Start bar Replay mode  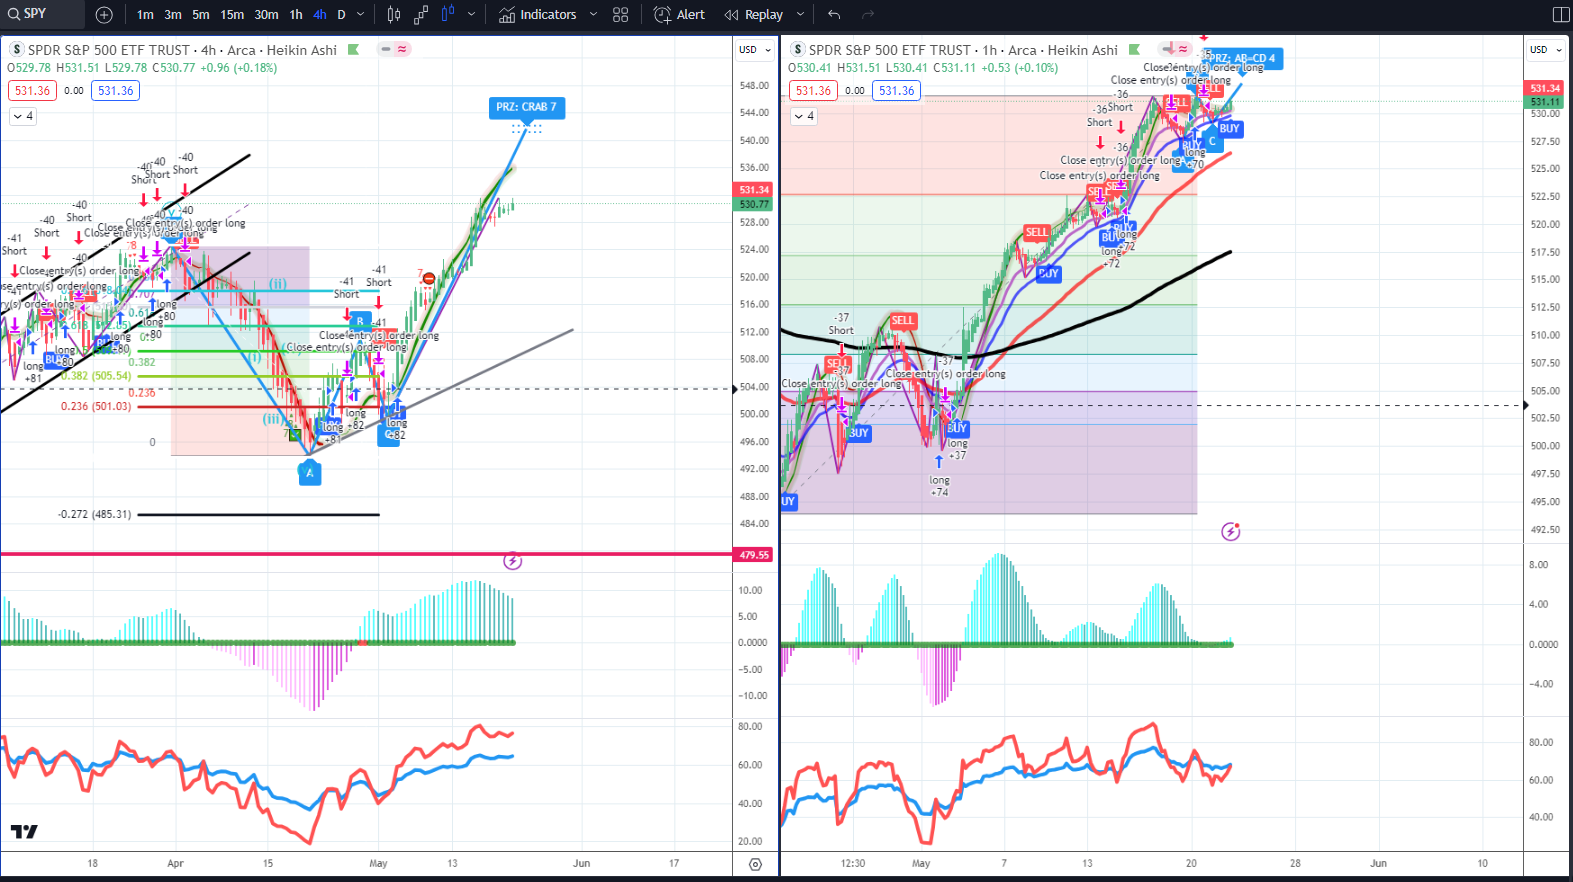[754, 15]
